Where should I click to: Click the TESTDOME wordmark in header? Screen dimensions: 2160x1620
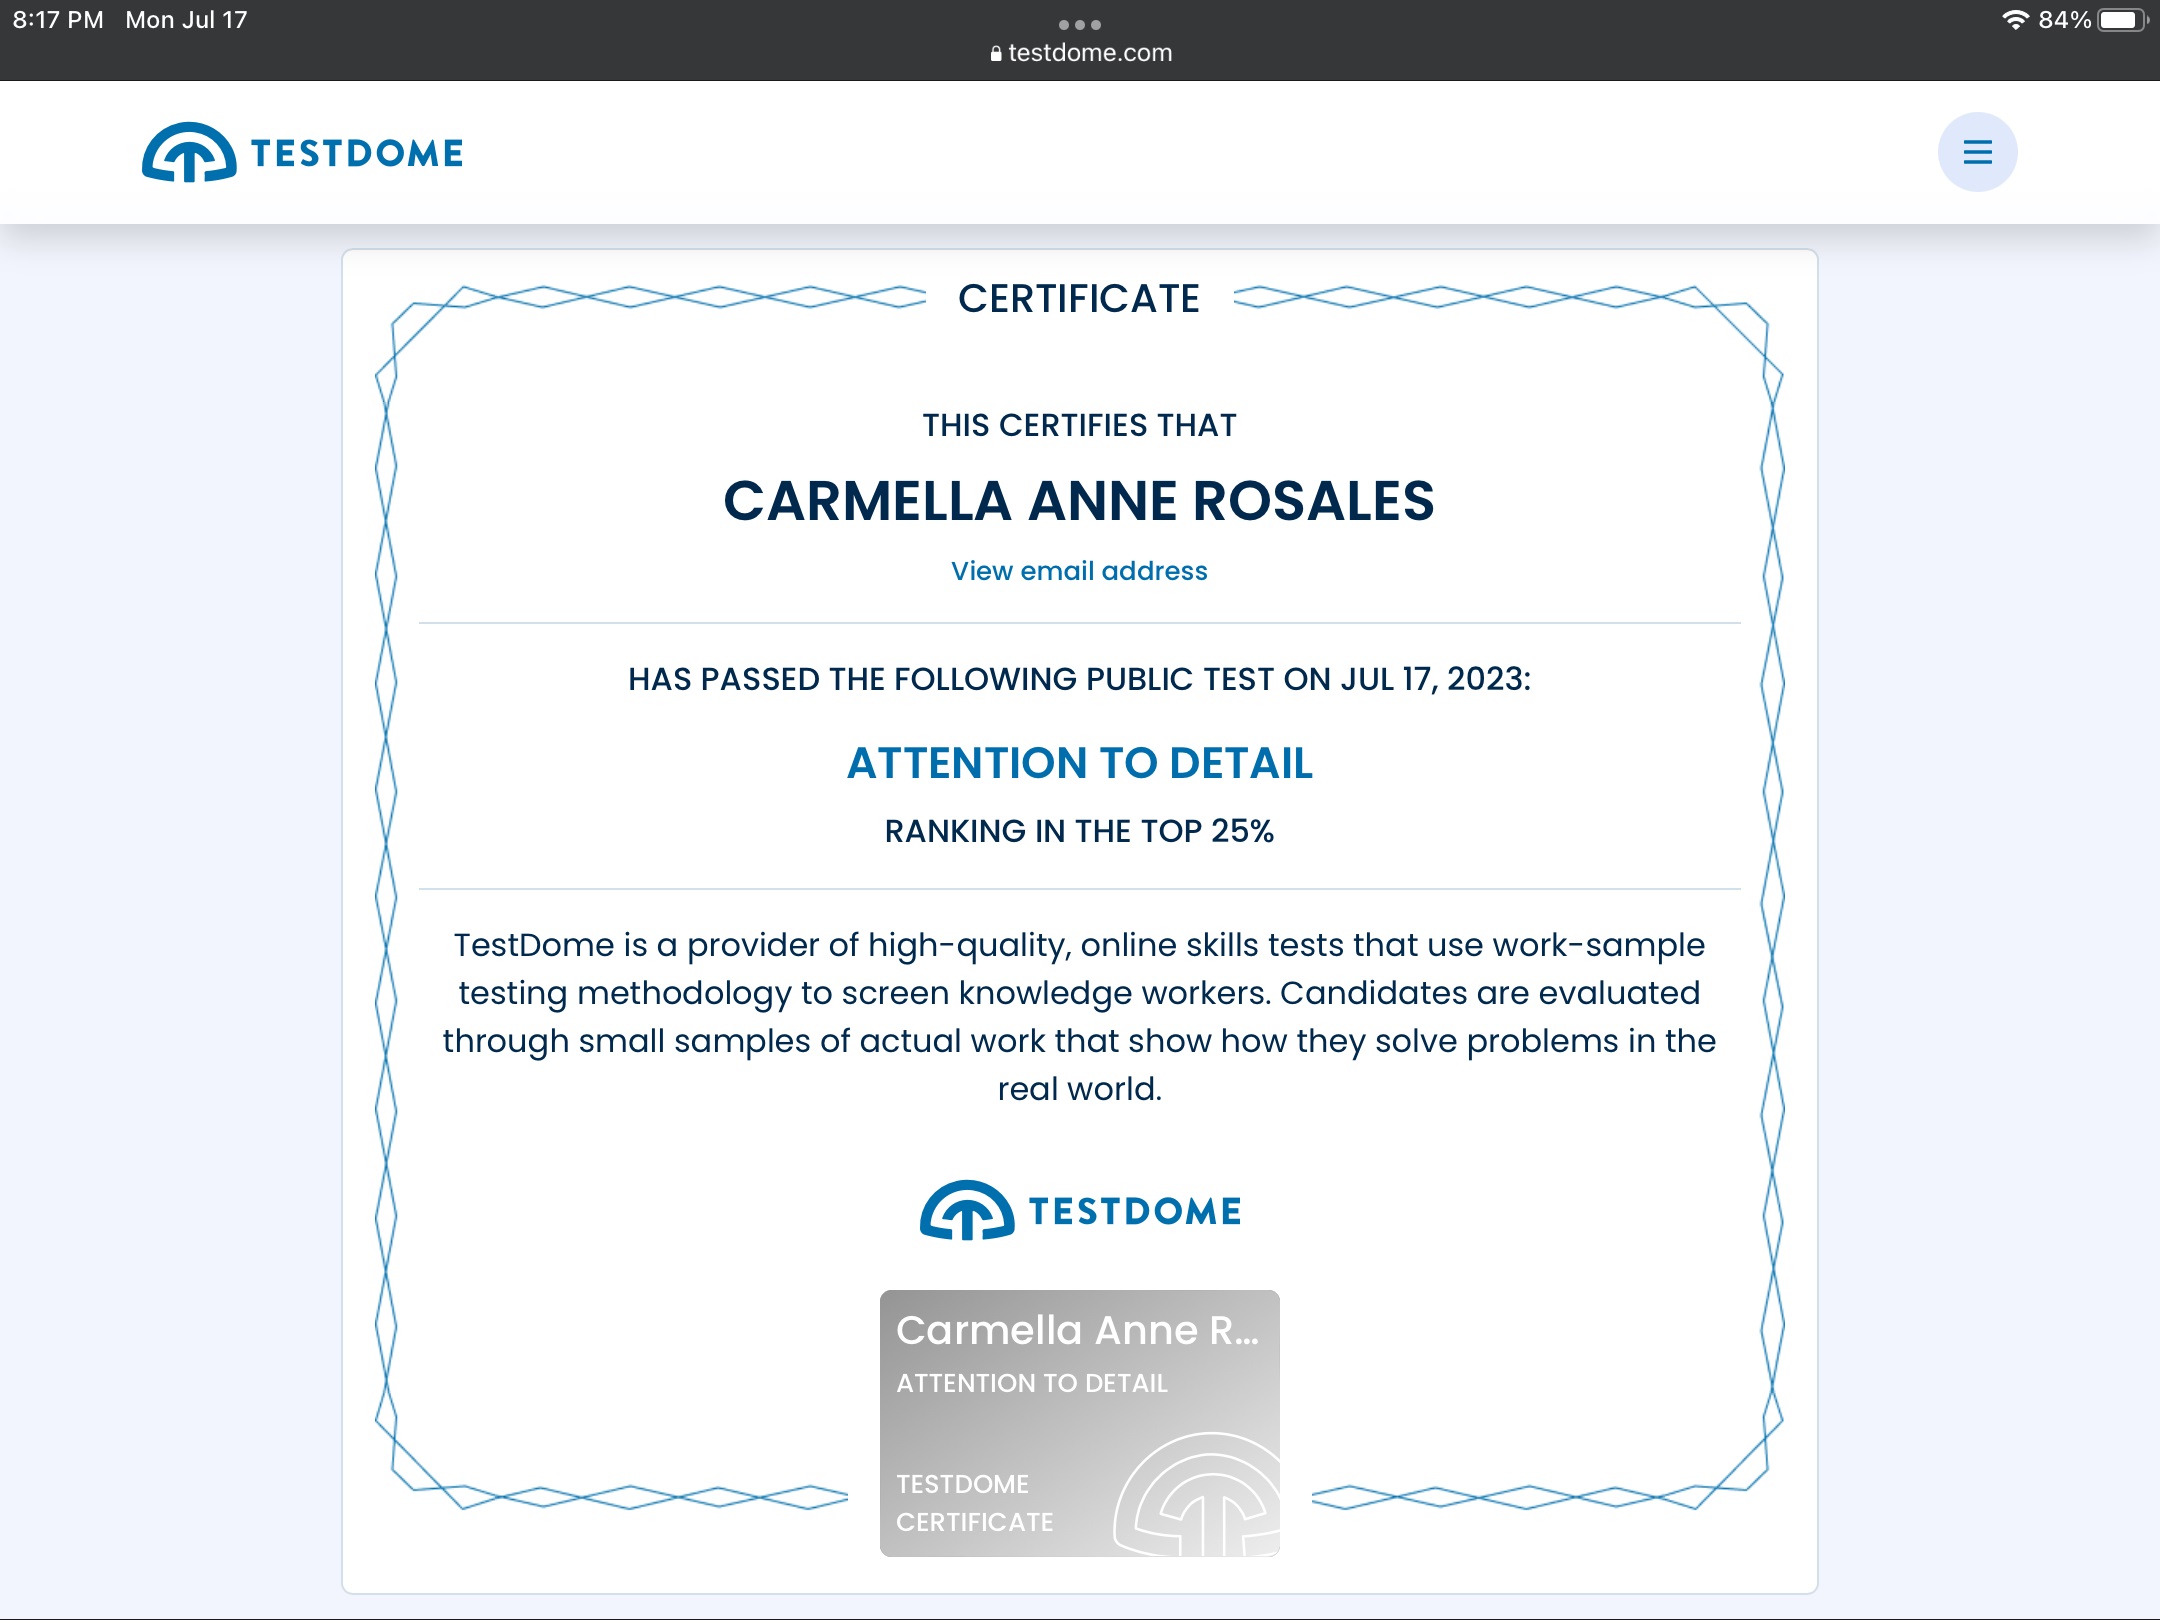point(357,153)
